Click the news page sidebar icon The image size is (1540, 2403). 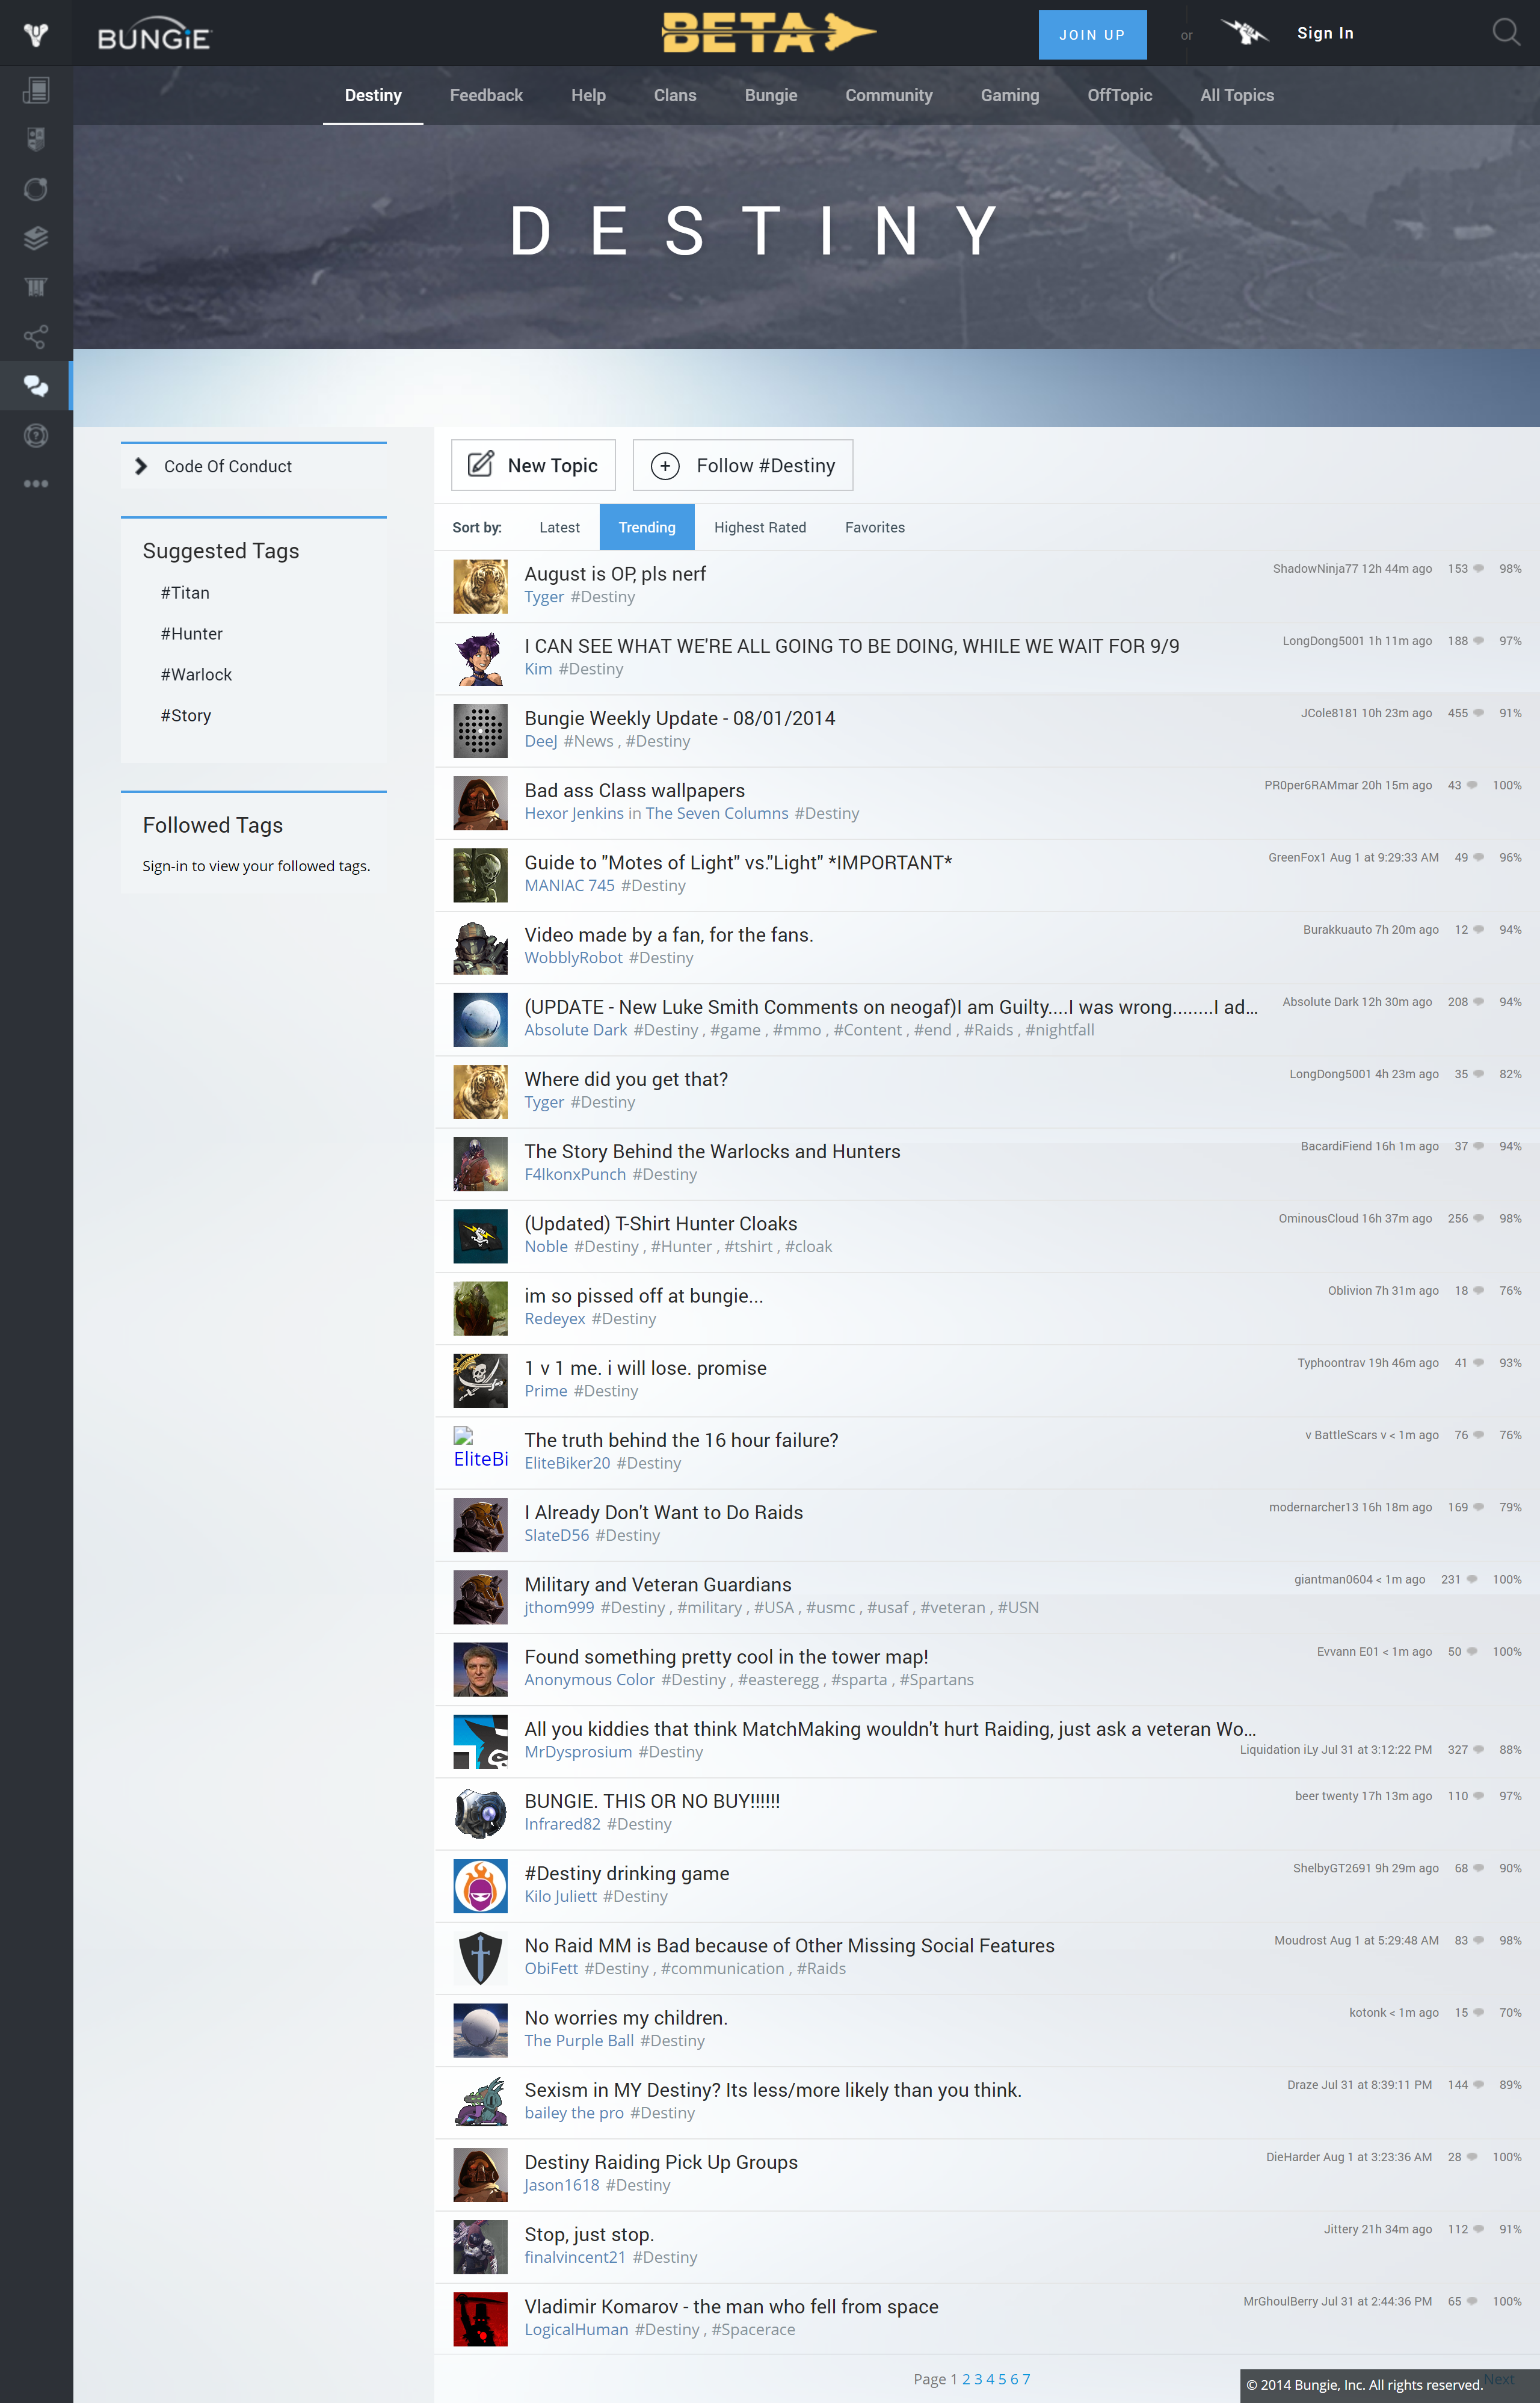(36, 91)
